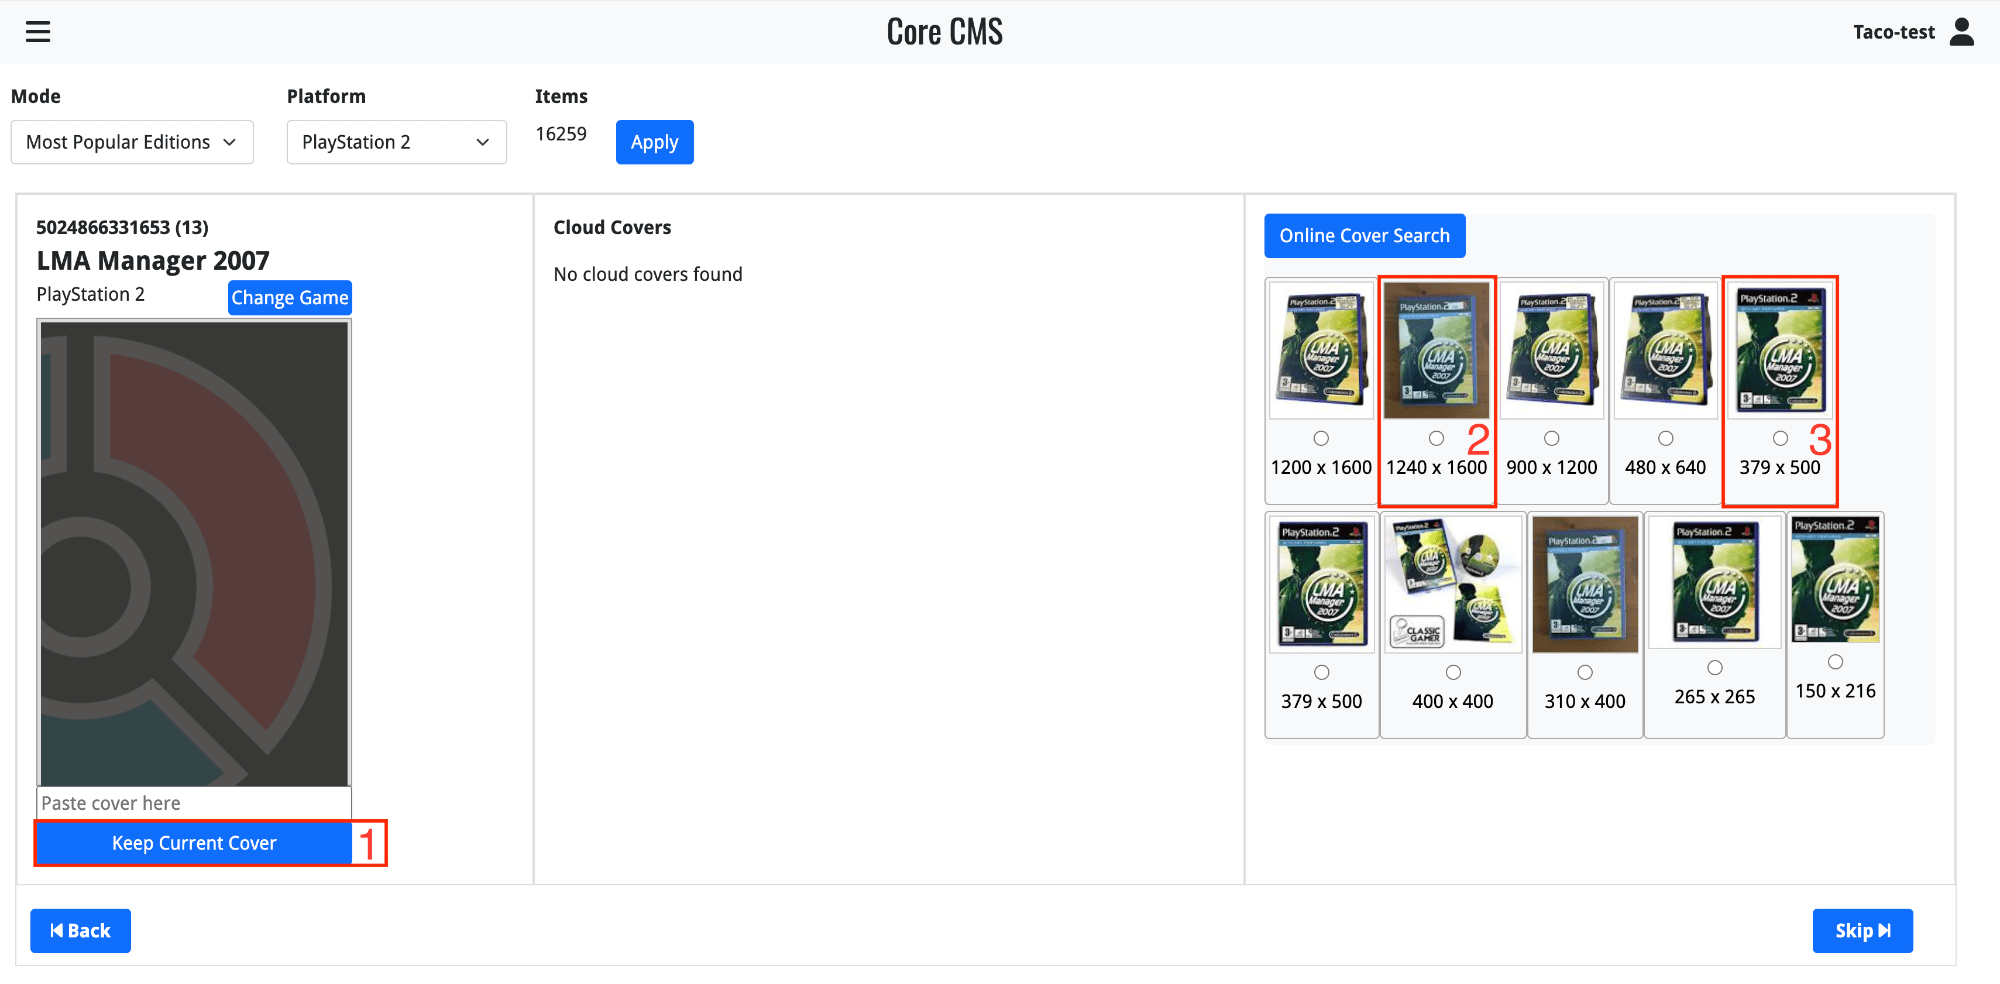Click the Taco-test username text
Image resolution: width=2000 pixels, height=984 pixels.
pos(1894,32)
